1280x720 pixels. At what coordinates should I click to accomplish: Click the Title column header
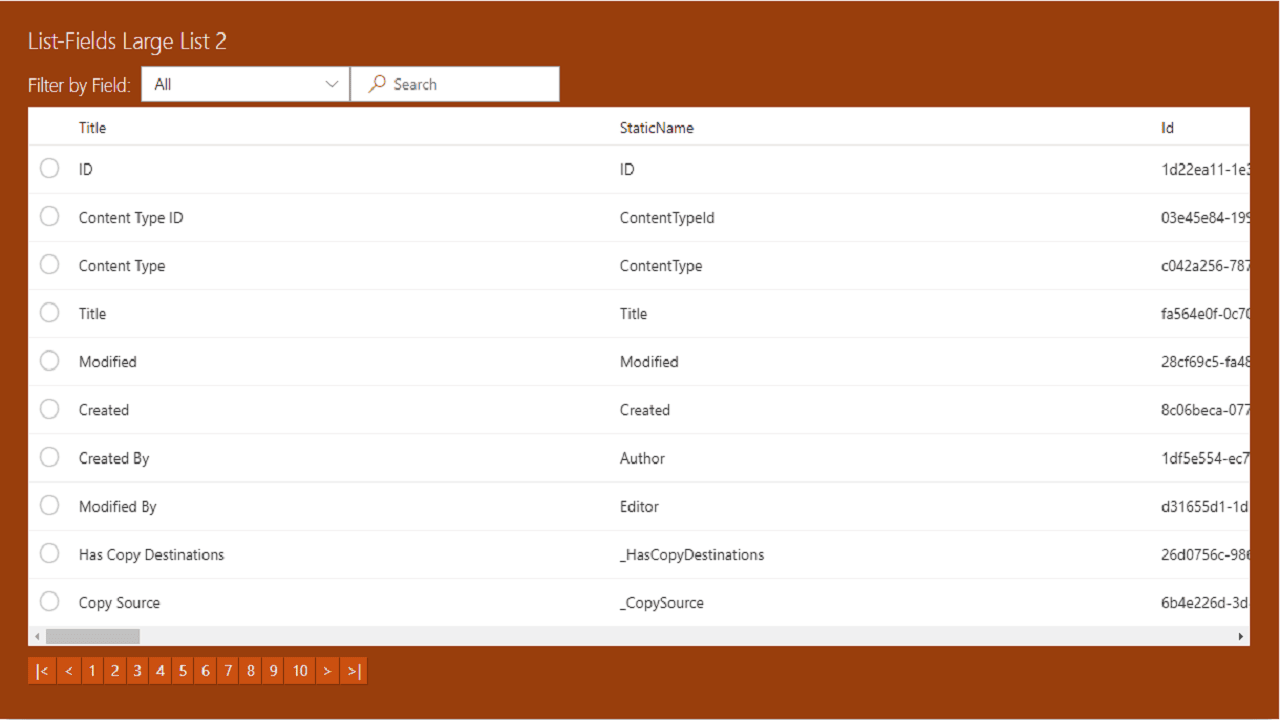[92, 128]
